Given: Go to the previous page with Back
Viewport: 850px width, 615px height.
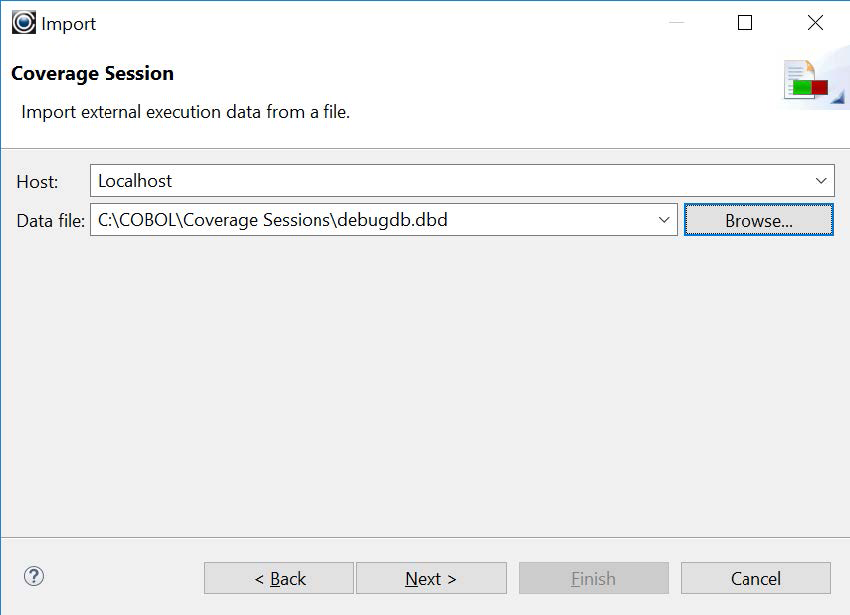Looking at the screenshot, I should tap(279, 578).
